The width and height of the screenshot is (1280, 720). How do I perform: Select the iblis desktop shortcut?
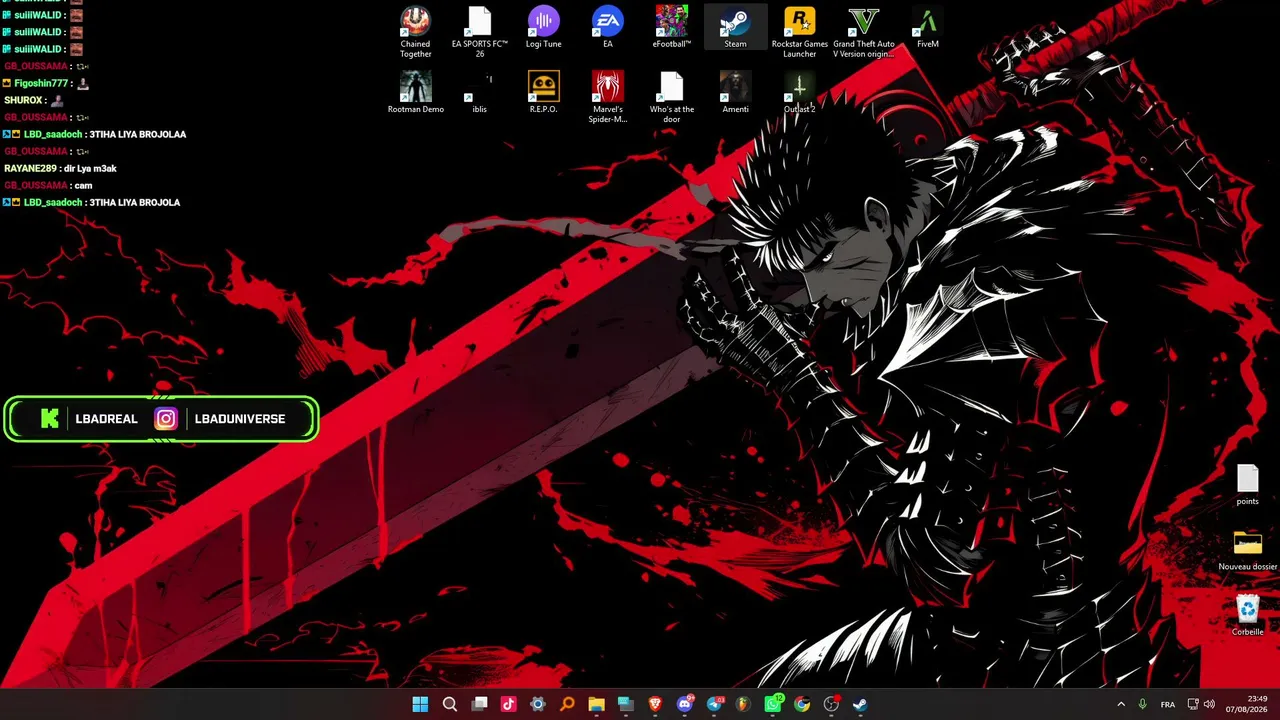(480, 93)
